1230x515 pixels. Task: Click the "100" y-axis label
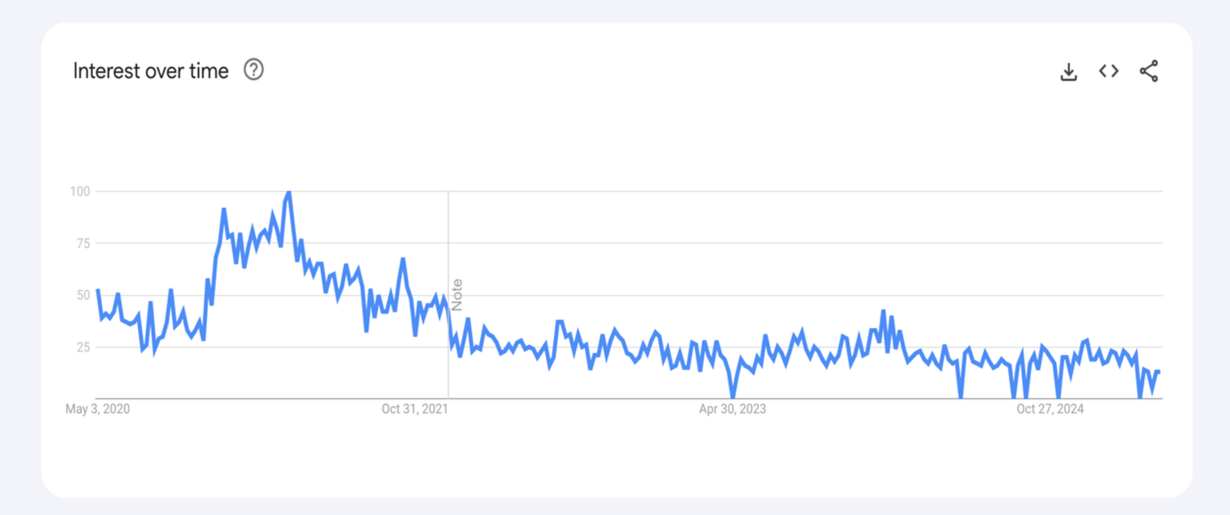tap(80, 191)
